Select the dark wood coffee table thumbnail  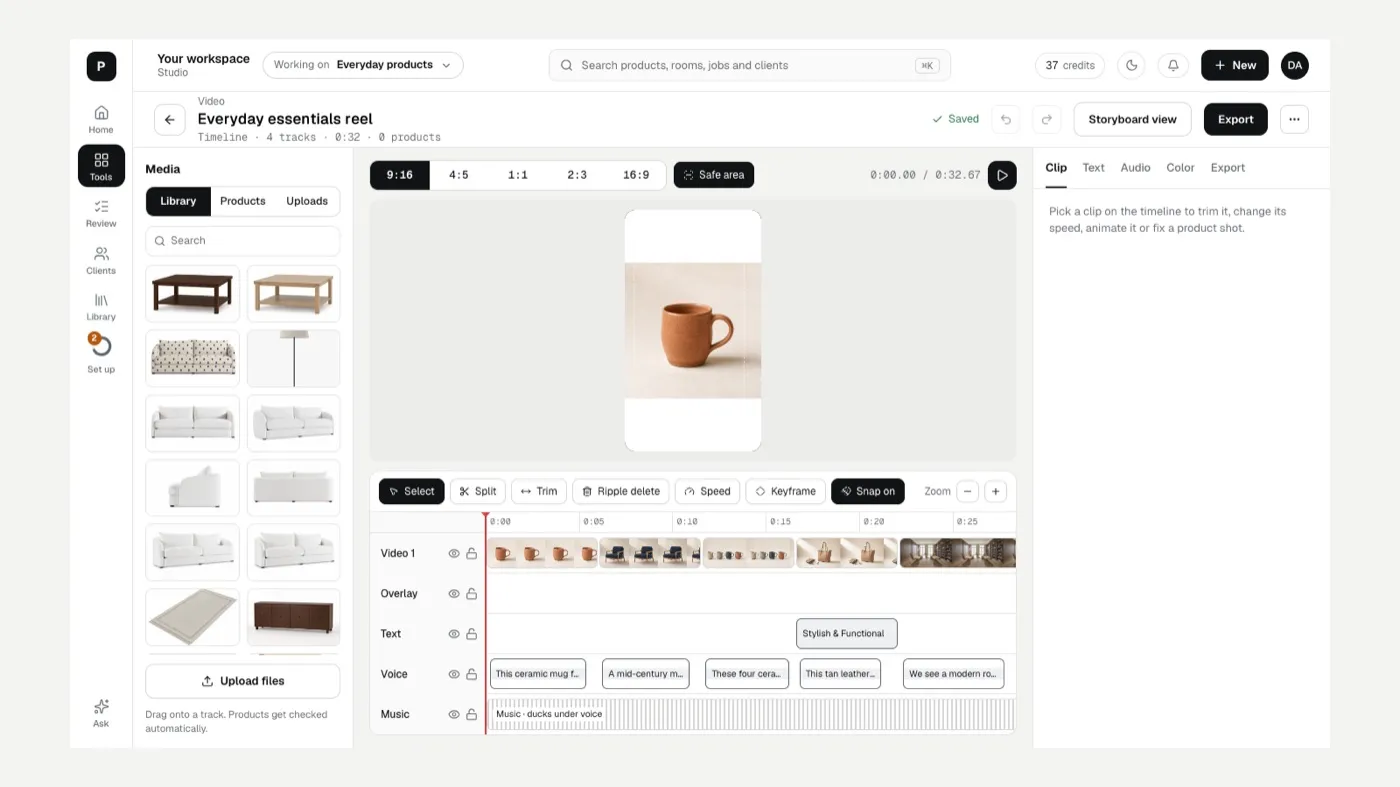(x=193, y=294)
